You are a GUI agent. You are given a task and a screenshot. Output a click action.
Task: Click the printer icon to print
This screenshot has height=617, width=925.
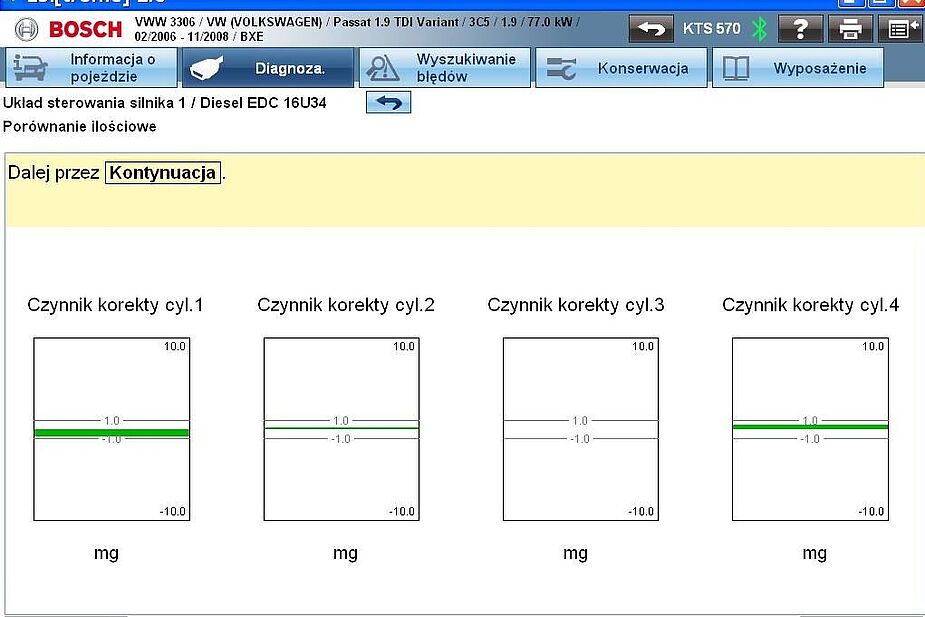pos(850,28)
